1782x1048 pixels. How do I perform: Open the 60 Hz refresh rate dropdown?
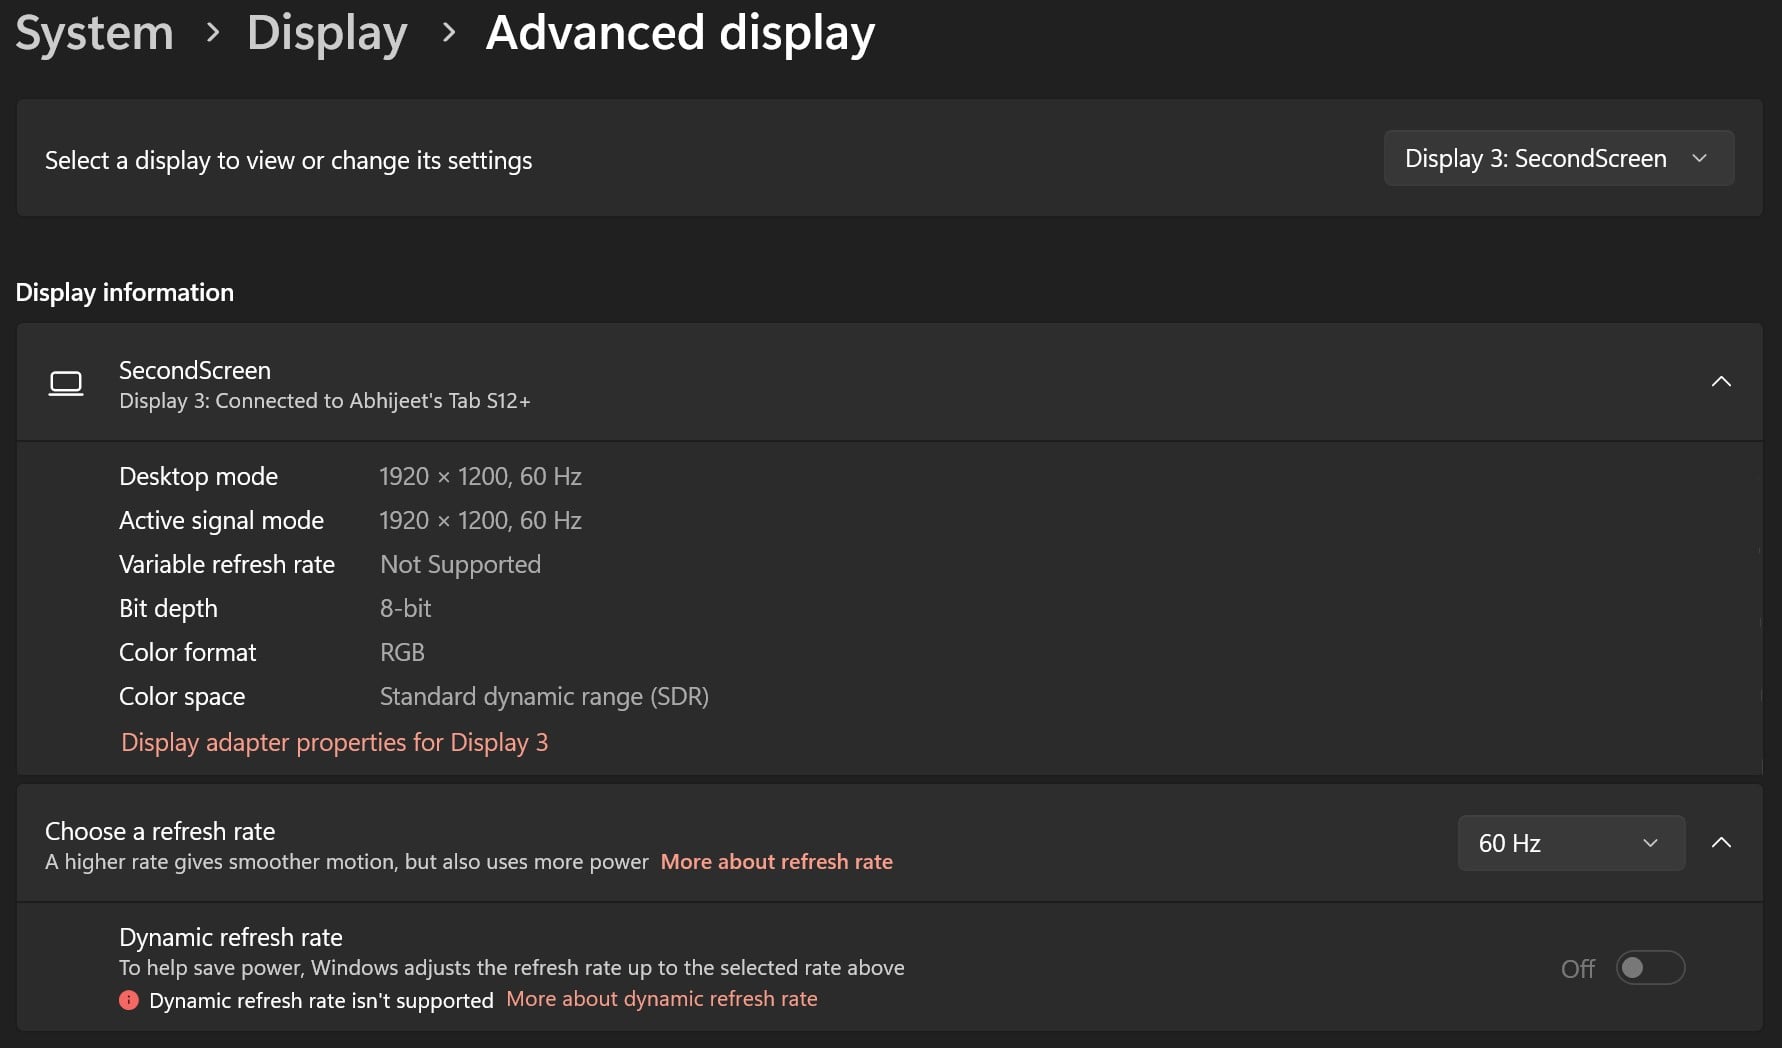[1570, 843]
